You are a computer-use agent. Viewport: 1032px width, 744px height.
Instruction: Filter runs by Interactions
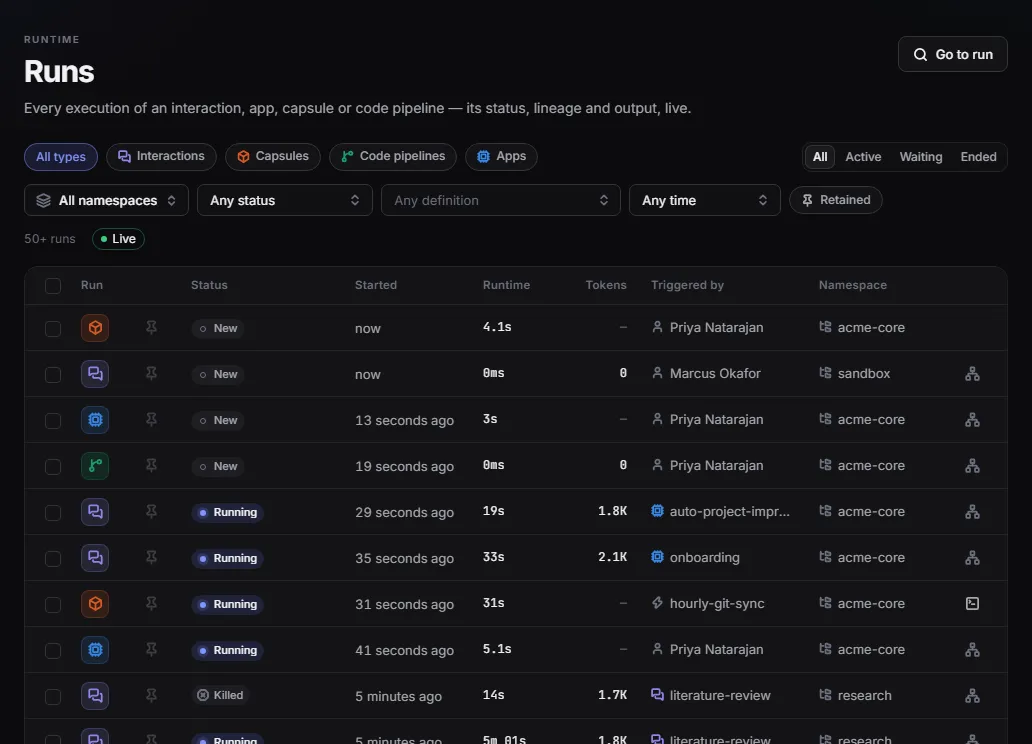click(161, 157)
